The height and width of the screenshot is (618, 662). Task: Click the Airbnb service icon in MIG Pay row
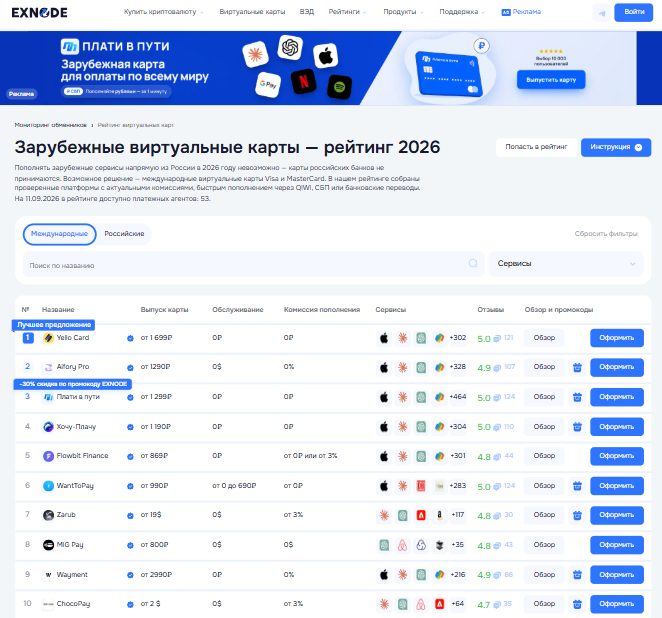(403, 545)
